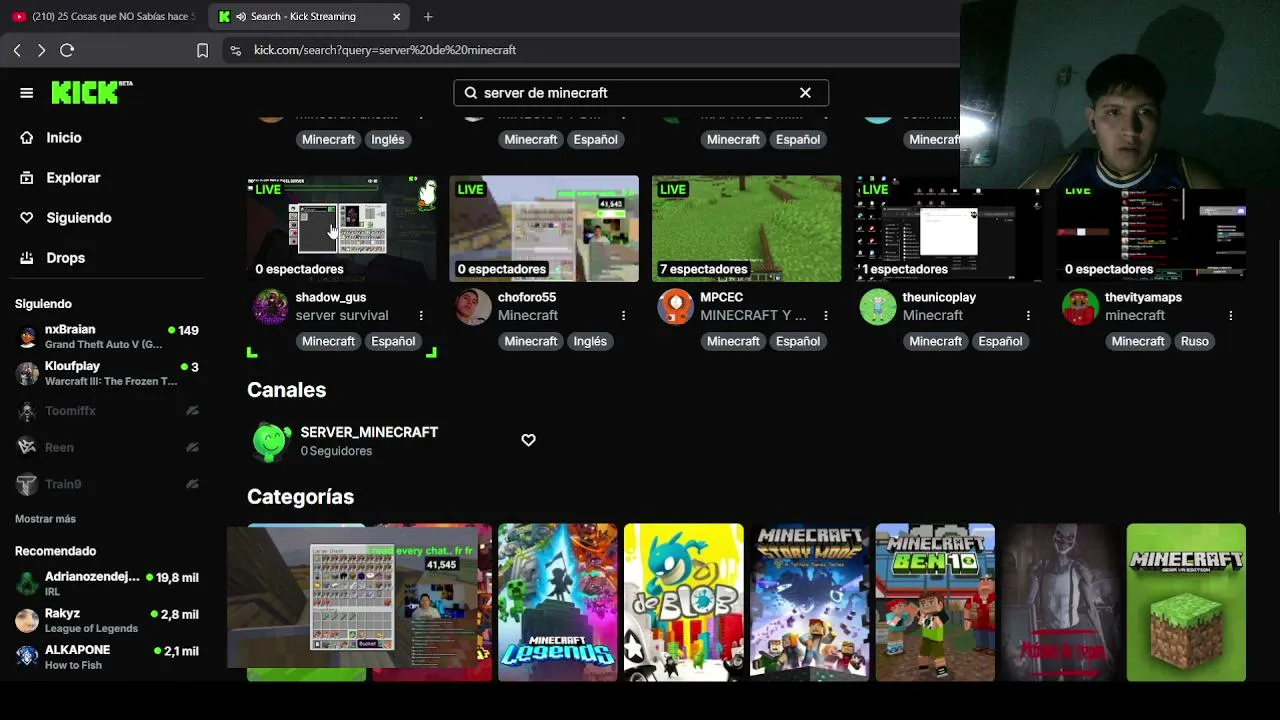Screen dimensions: 1280x720
Task: Open options menu for MPCEC stream
Action: pos(825,315)
